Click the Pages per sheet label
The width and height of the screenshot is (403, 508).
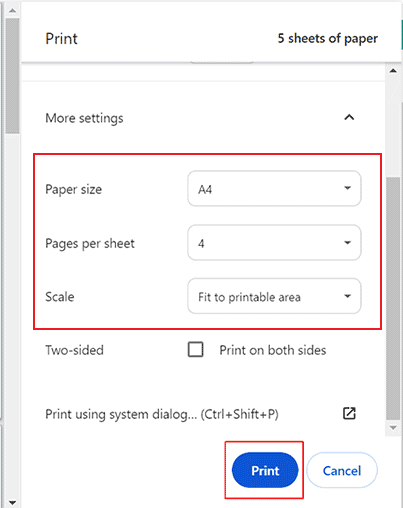pyautogui.click(x=90, y=243)
